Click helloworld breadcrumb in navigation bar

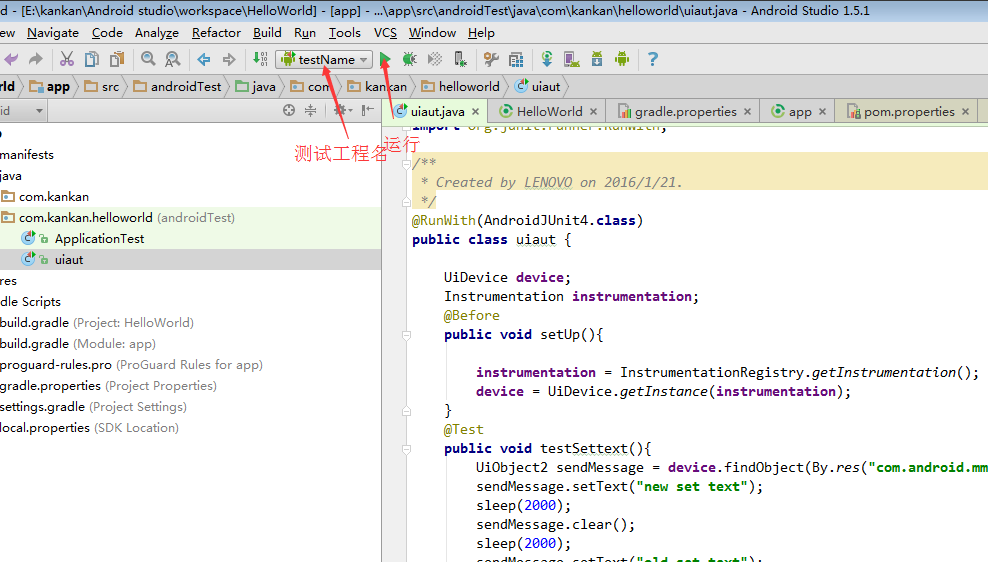tap(461, 87)
